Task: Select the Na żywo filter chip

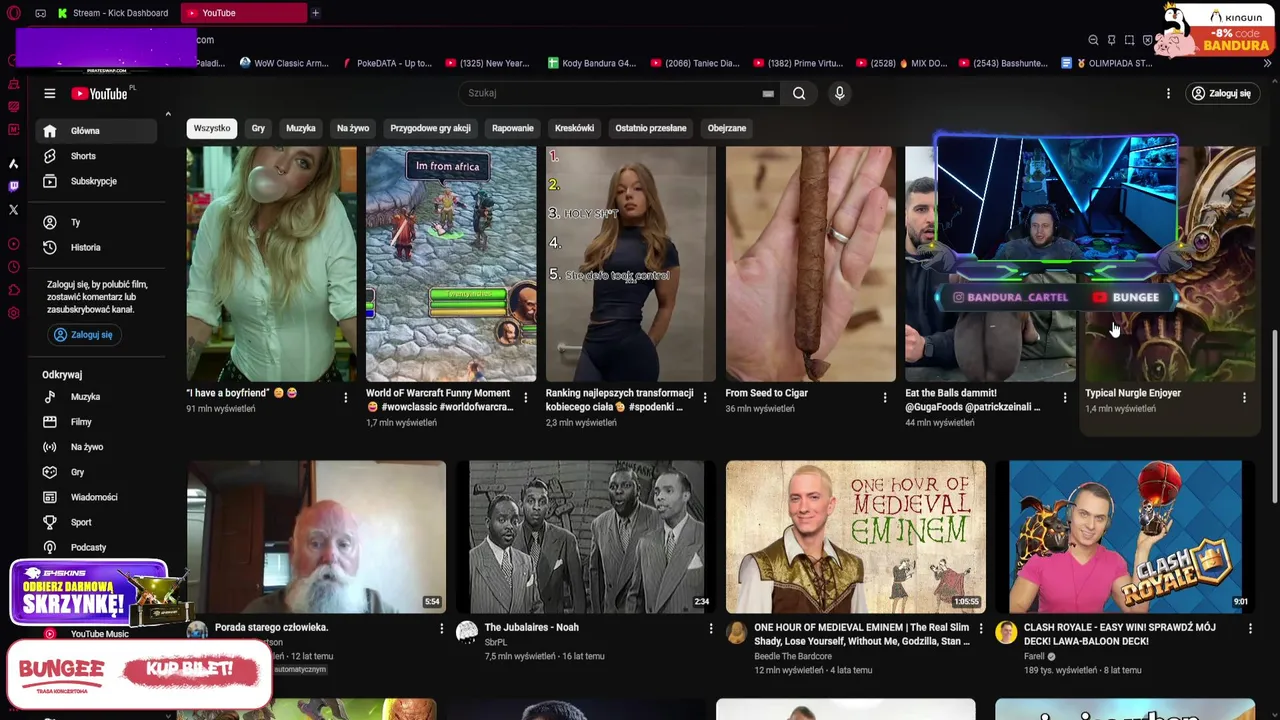Action: (353, 128)
